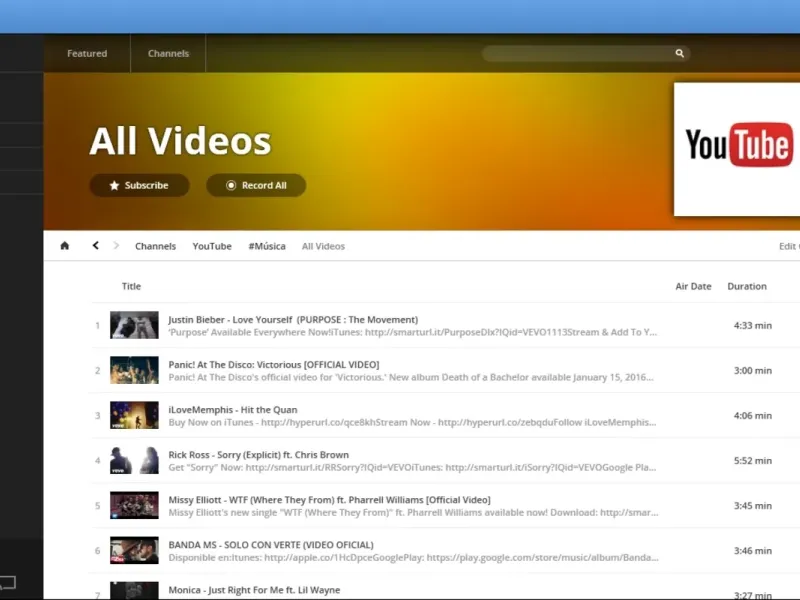This screenshot has width=800, height=600.
Task: Open Justin Bieber Love Yourself thumbnail
Action: click(x=134, y=325)
